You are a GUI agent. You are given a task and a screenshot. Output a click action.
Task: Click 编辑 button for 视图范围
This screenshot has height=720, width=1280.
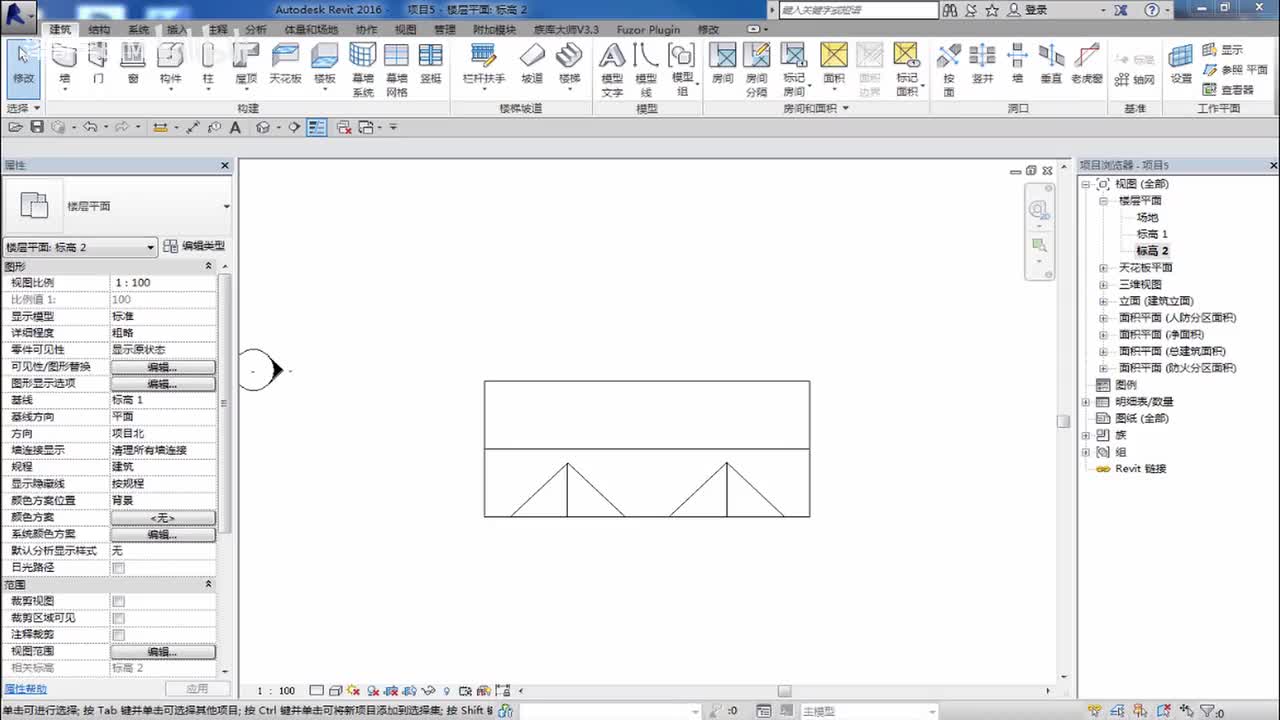[163, 652]
